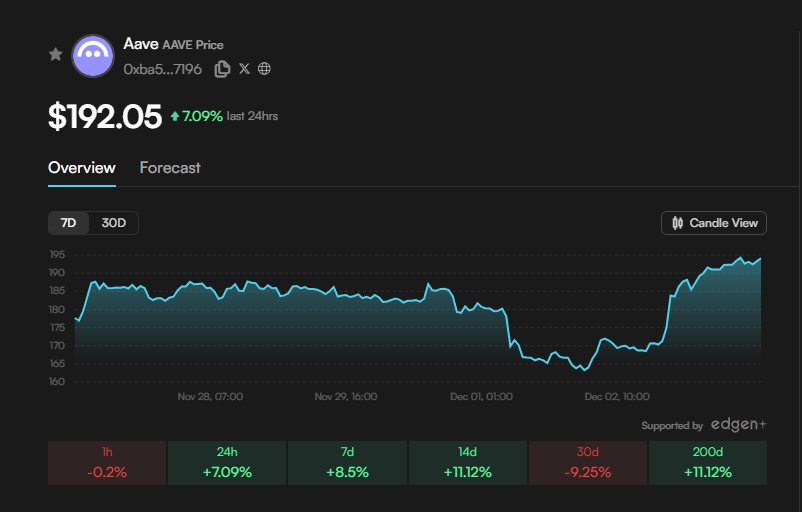
Task: Switch chart range to 7D
Action: (x=68, y=223)
